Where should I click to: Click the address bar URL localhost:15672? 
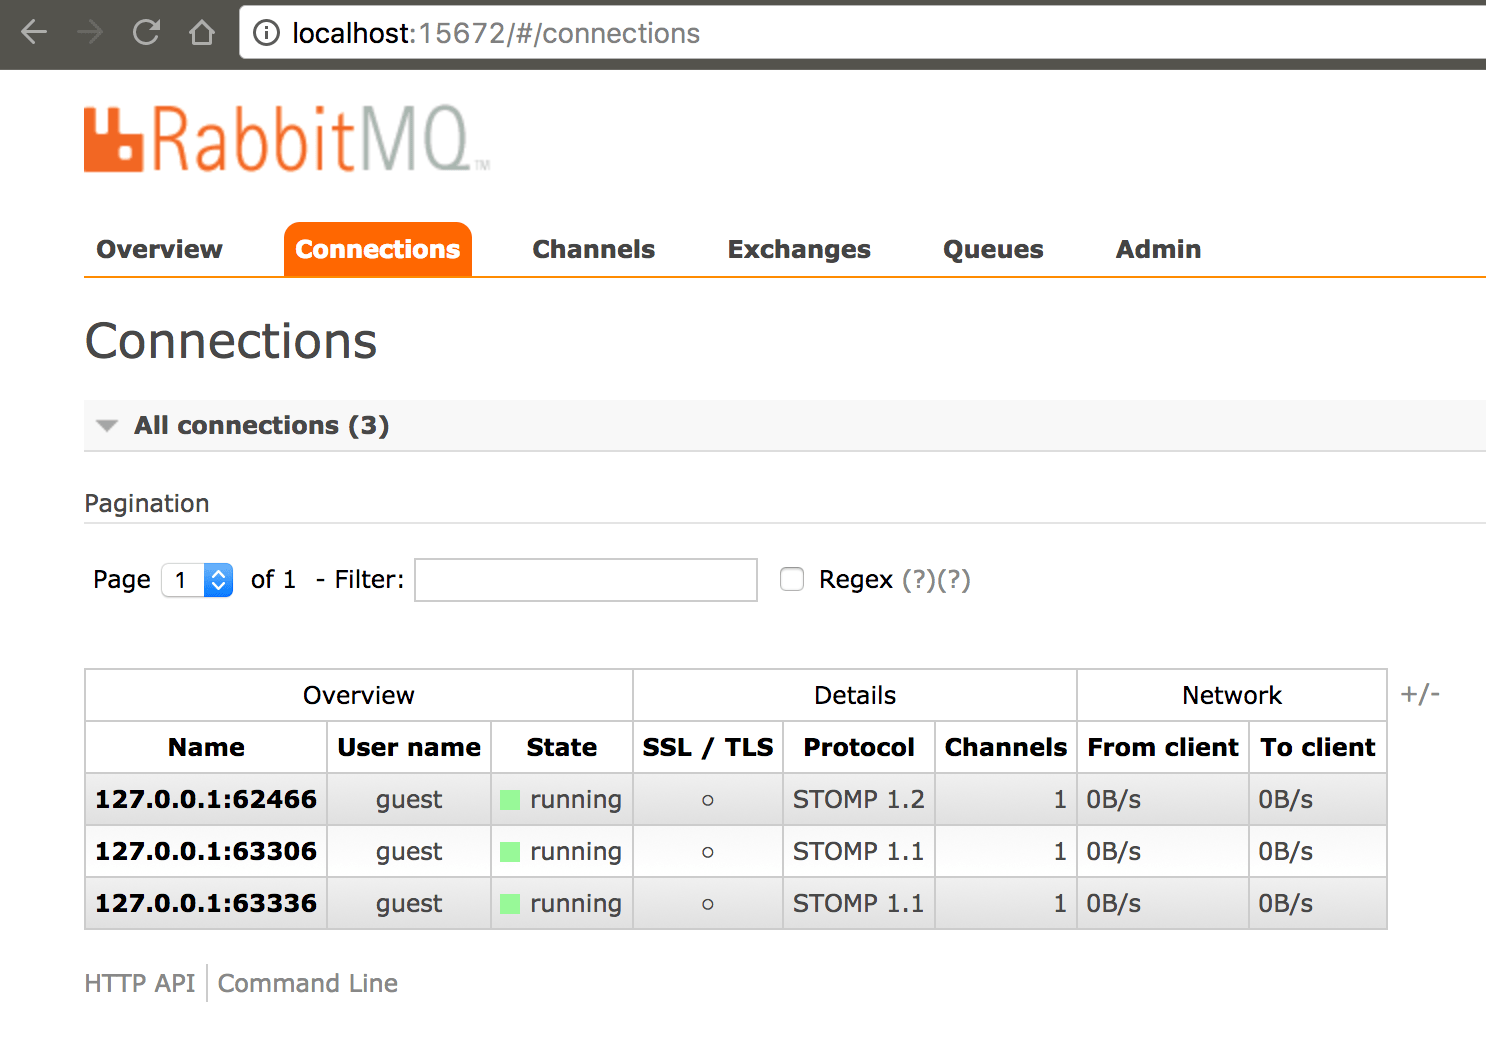pyautogui.click(x=496, y=33)
